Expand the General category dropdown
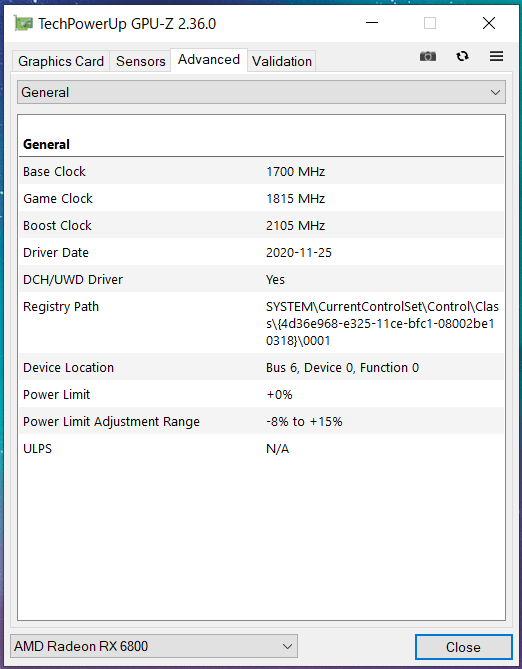 (261, 92)
